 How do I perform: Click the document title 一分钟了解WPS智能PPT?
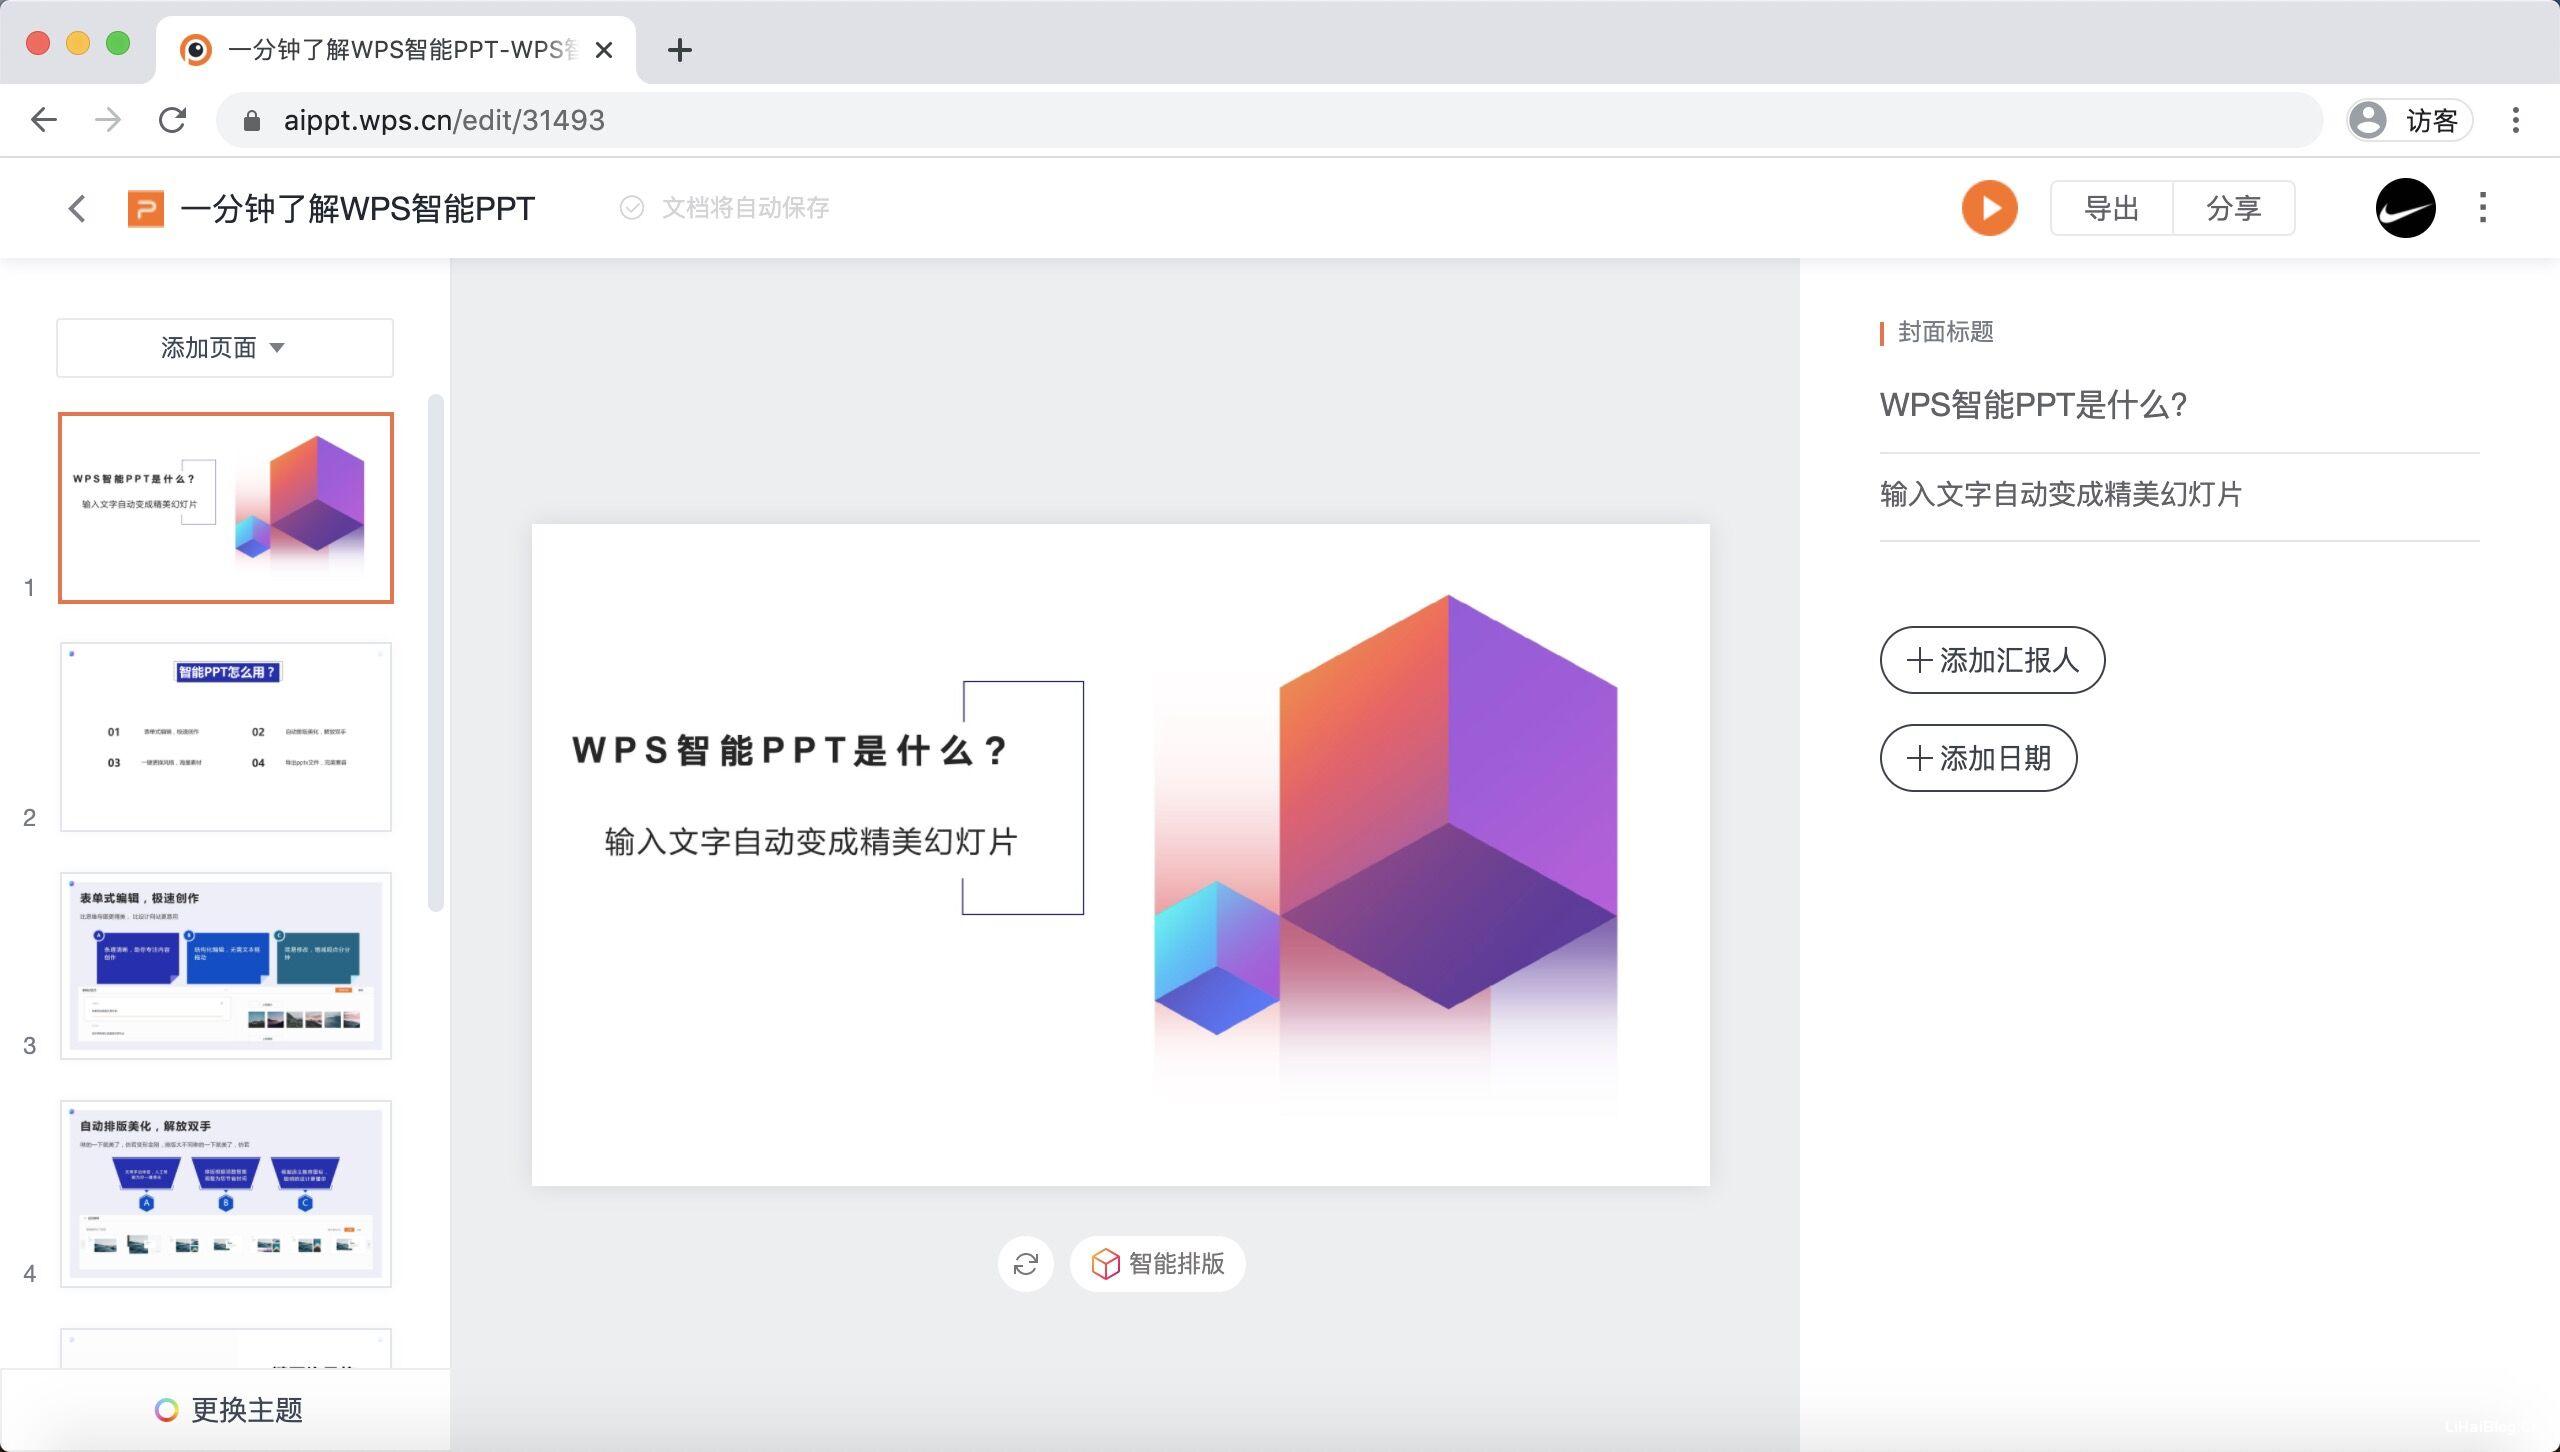(x=357, y=208)
